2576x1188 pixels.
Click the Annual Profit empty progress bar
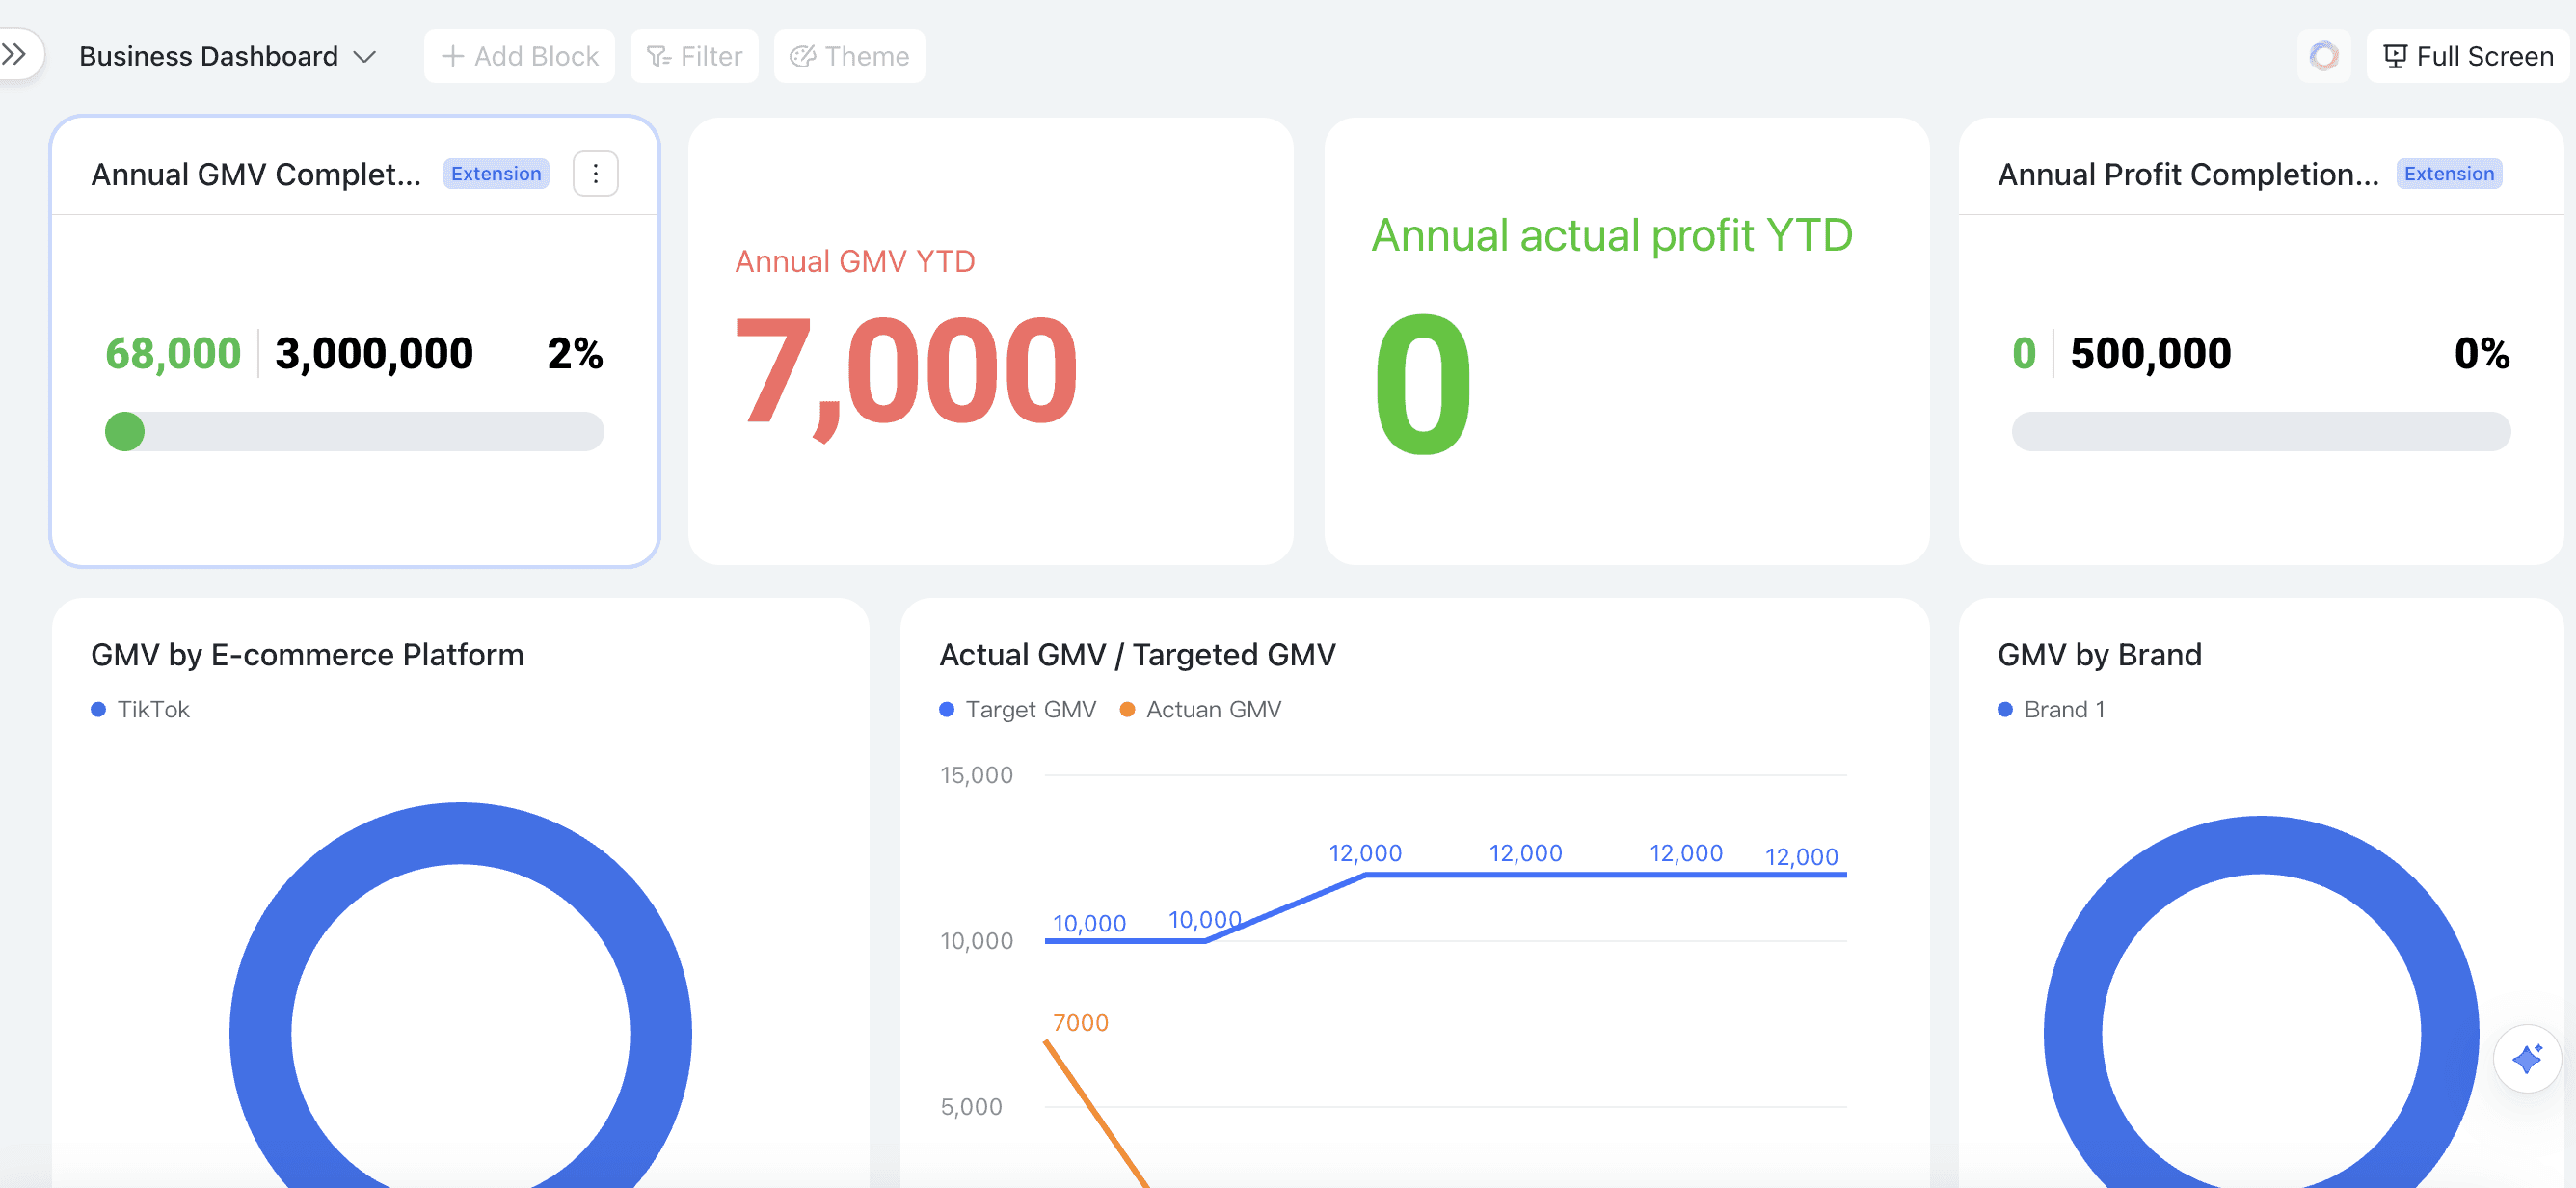coord(2260,432)
